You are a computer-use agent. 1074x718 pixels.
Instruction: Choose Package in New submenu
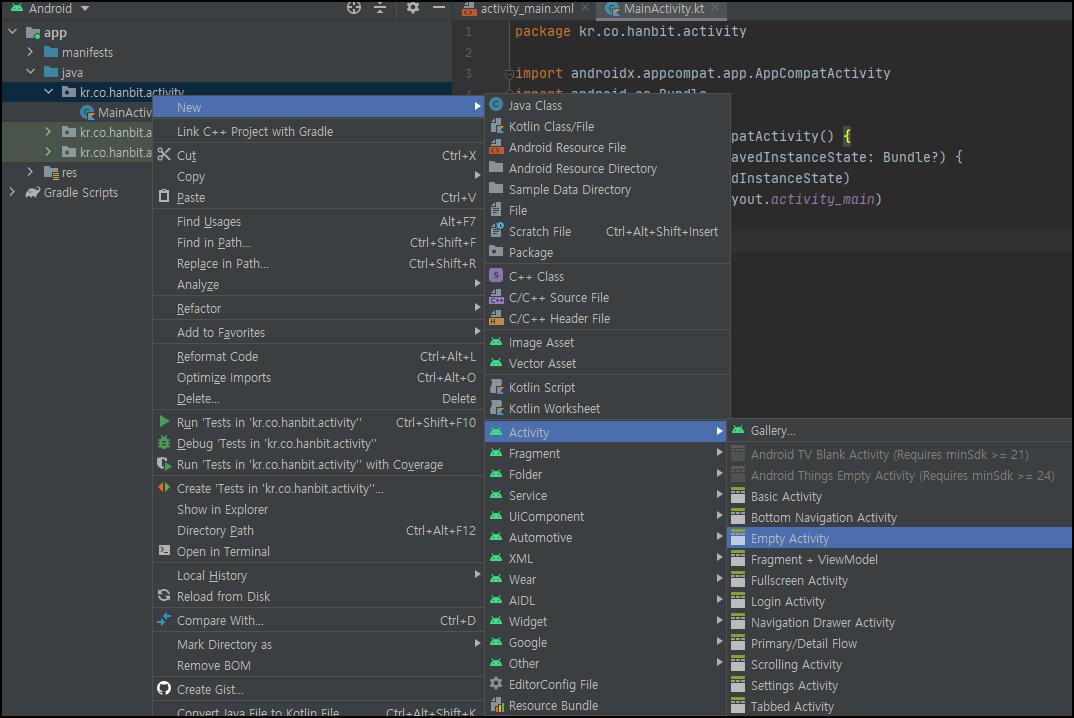607,253
